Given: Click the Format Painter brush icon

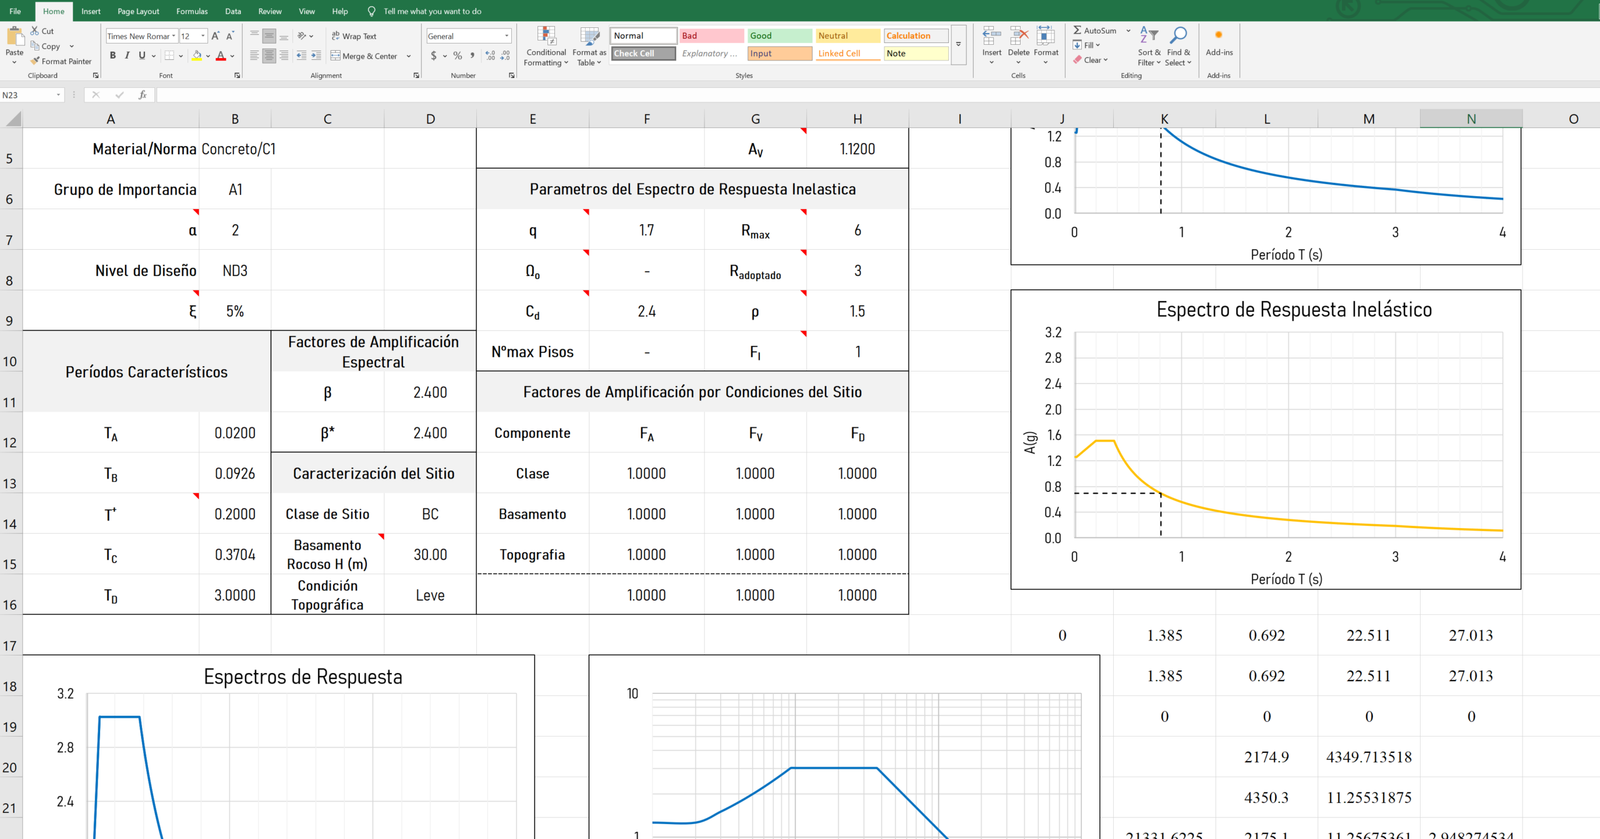Looking at the screenshot, I should 35,61.
